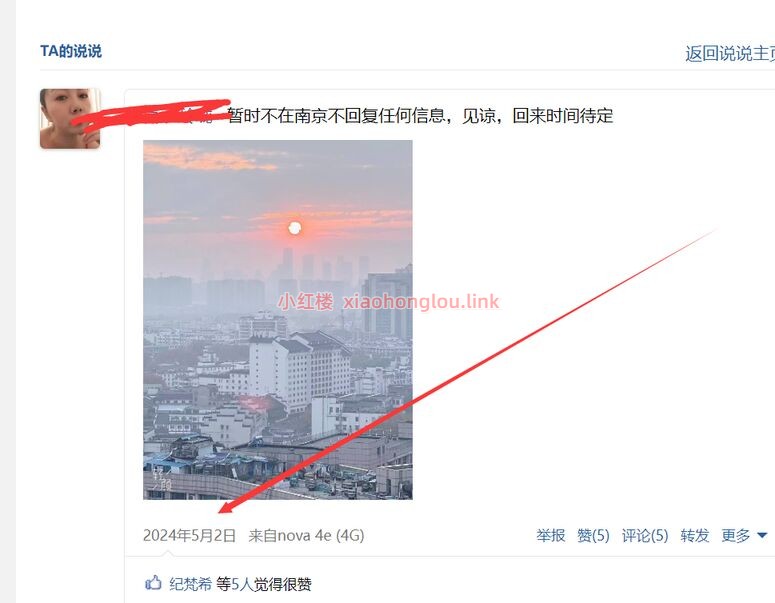Click the post text about 南京

click(x=420, y=116)
